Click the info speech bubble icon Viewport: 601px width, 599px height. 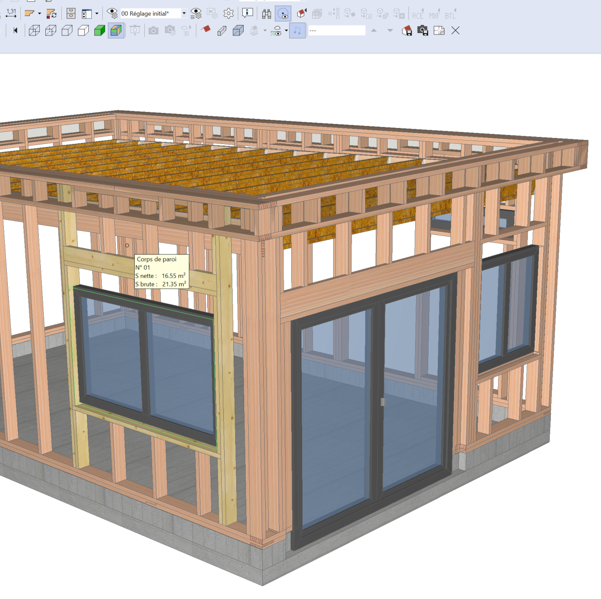tap(248, 14)
